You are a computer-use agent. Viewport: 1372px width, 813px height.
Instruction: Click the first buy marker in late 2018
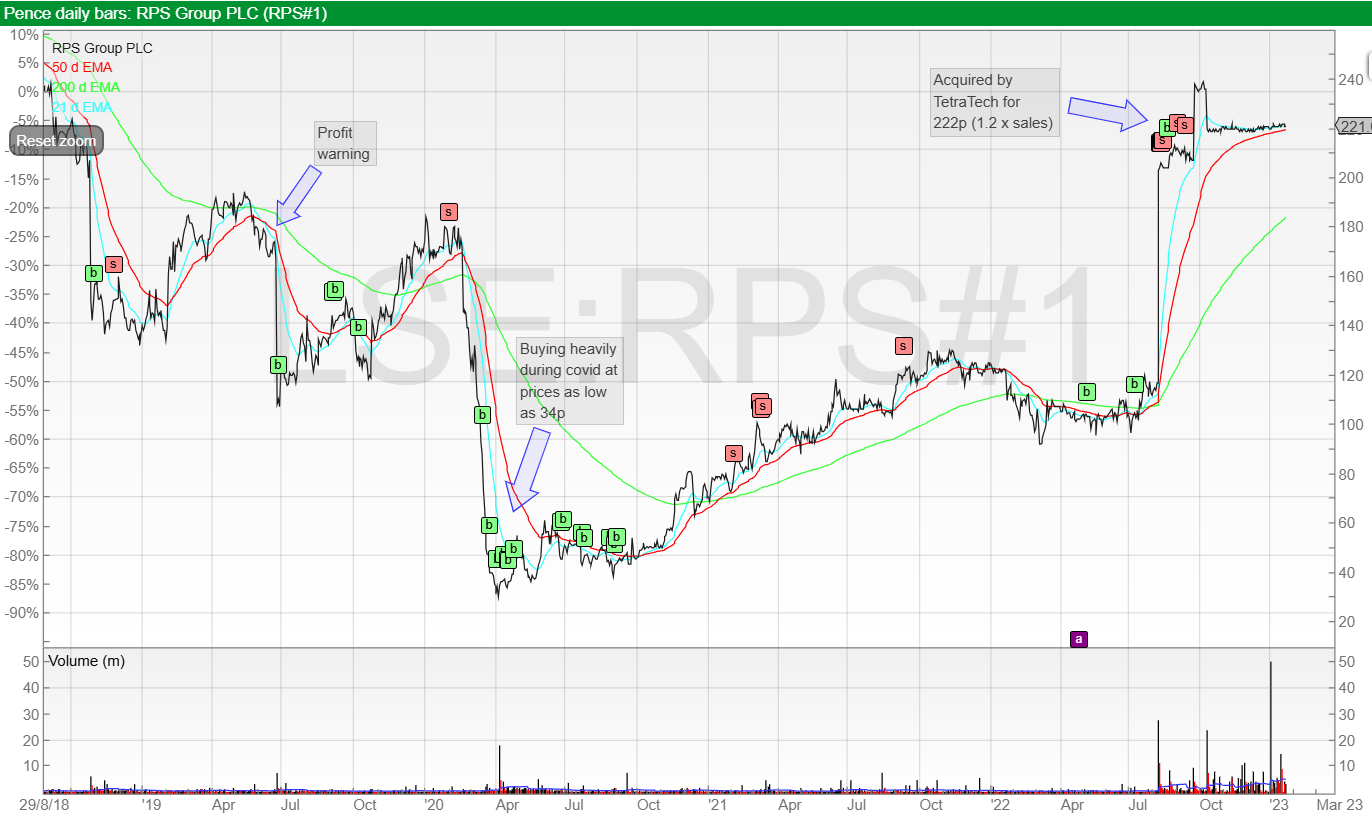[93, 272]
